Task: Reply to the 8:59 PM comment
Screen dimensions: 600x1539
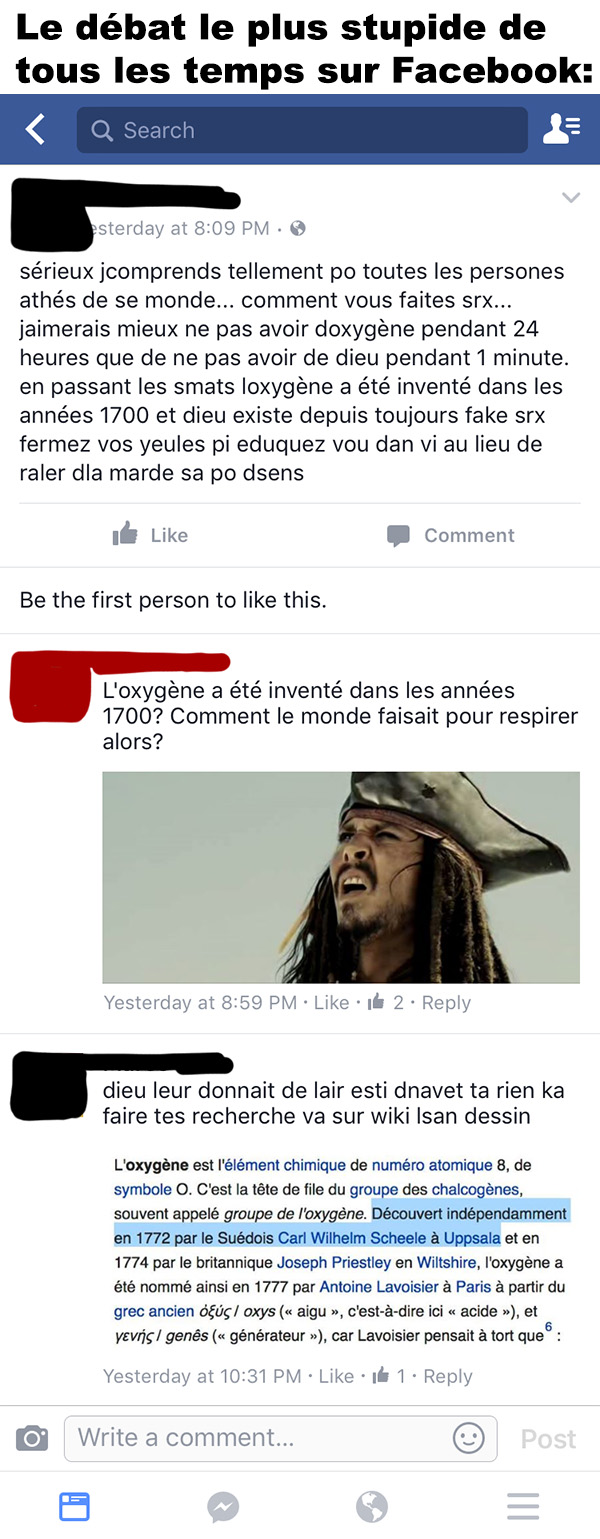Action: [x=446, y=1002]
